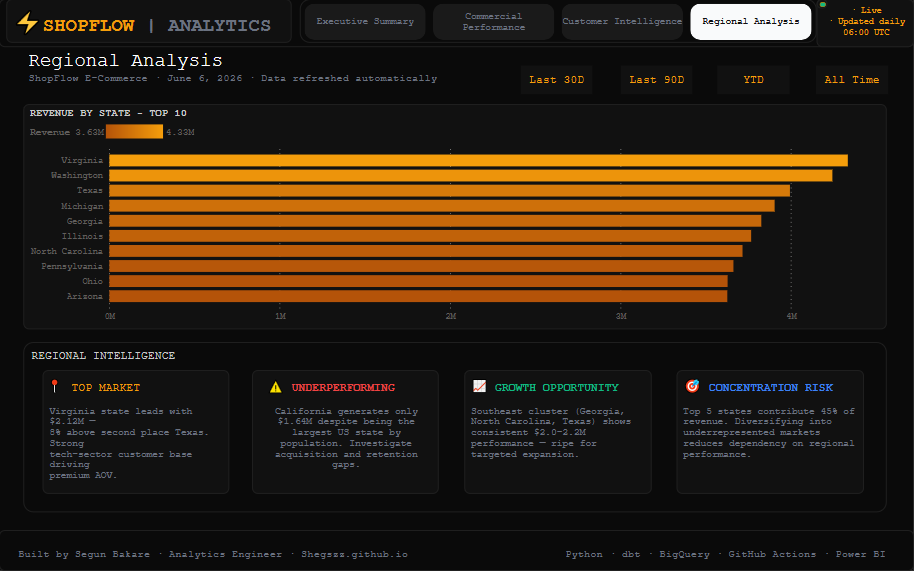Select the Georgia bar in chart

pos(435,221)
